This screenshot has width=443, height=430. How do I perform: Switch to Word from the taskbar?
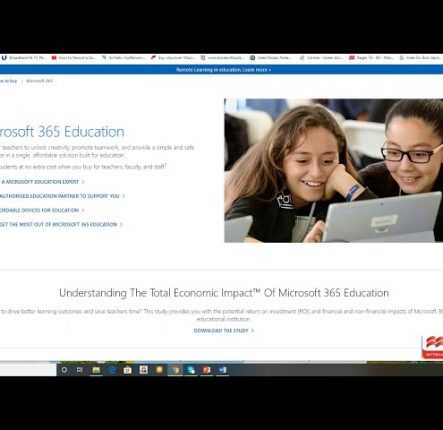coord(222,370)
